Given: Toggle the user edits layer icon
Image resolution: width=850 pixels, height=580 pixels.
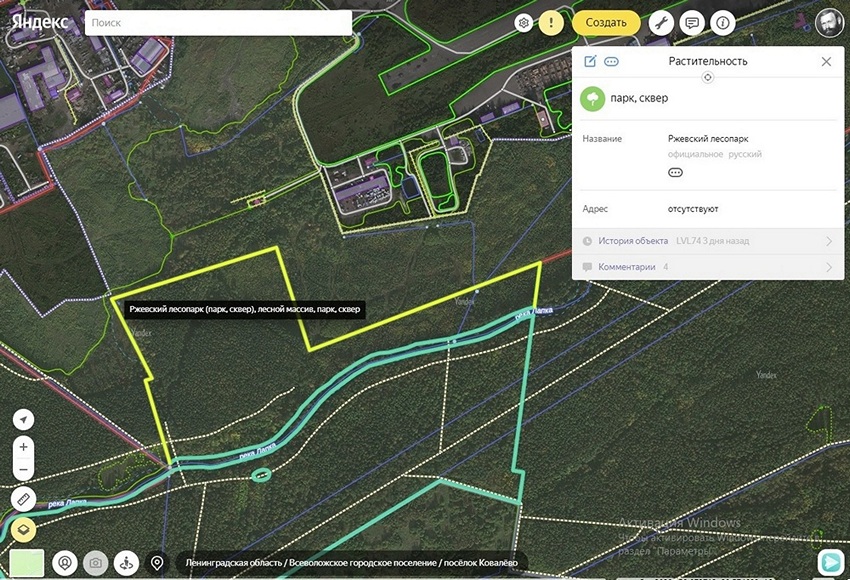Looking at the screenshot, I should pos(65,563).
